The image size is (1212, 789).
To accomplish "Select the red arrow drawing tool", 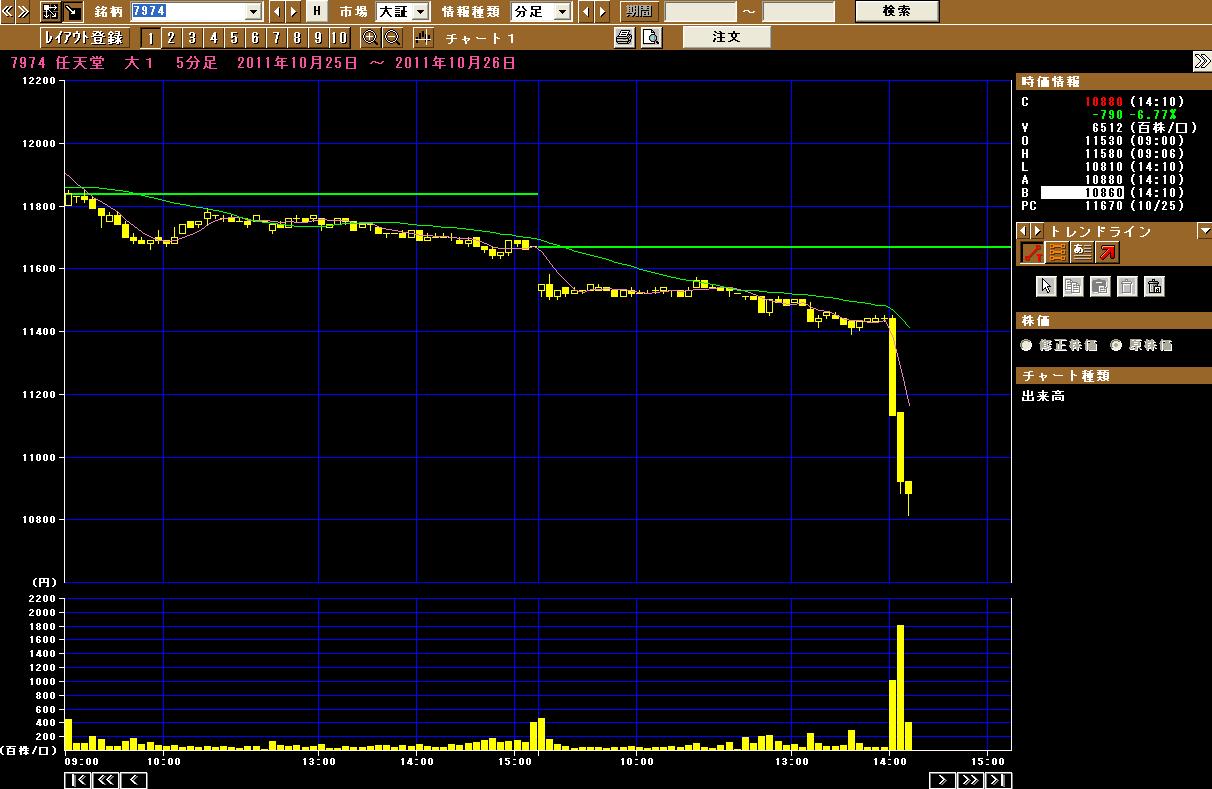I will [1107, 252].
